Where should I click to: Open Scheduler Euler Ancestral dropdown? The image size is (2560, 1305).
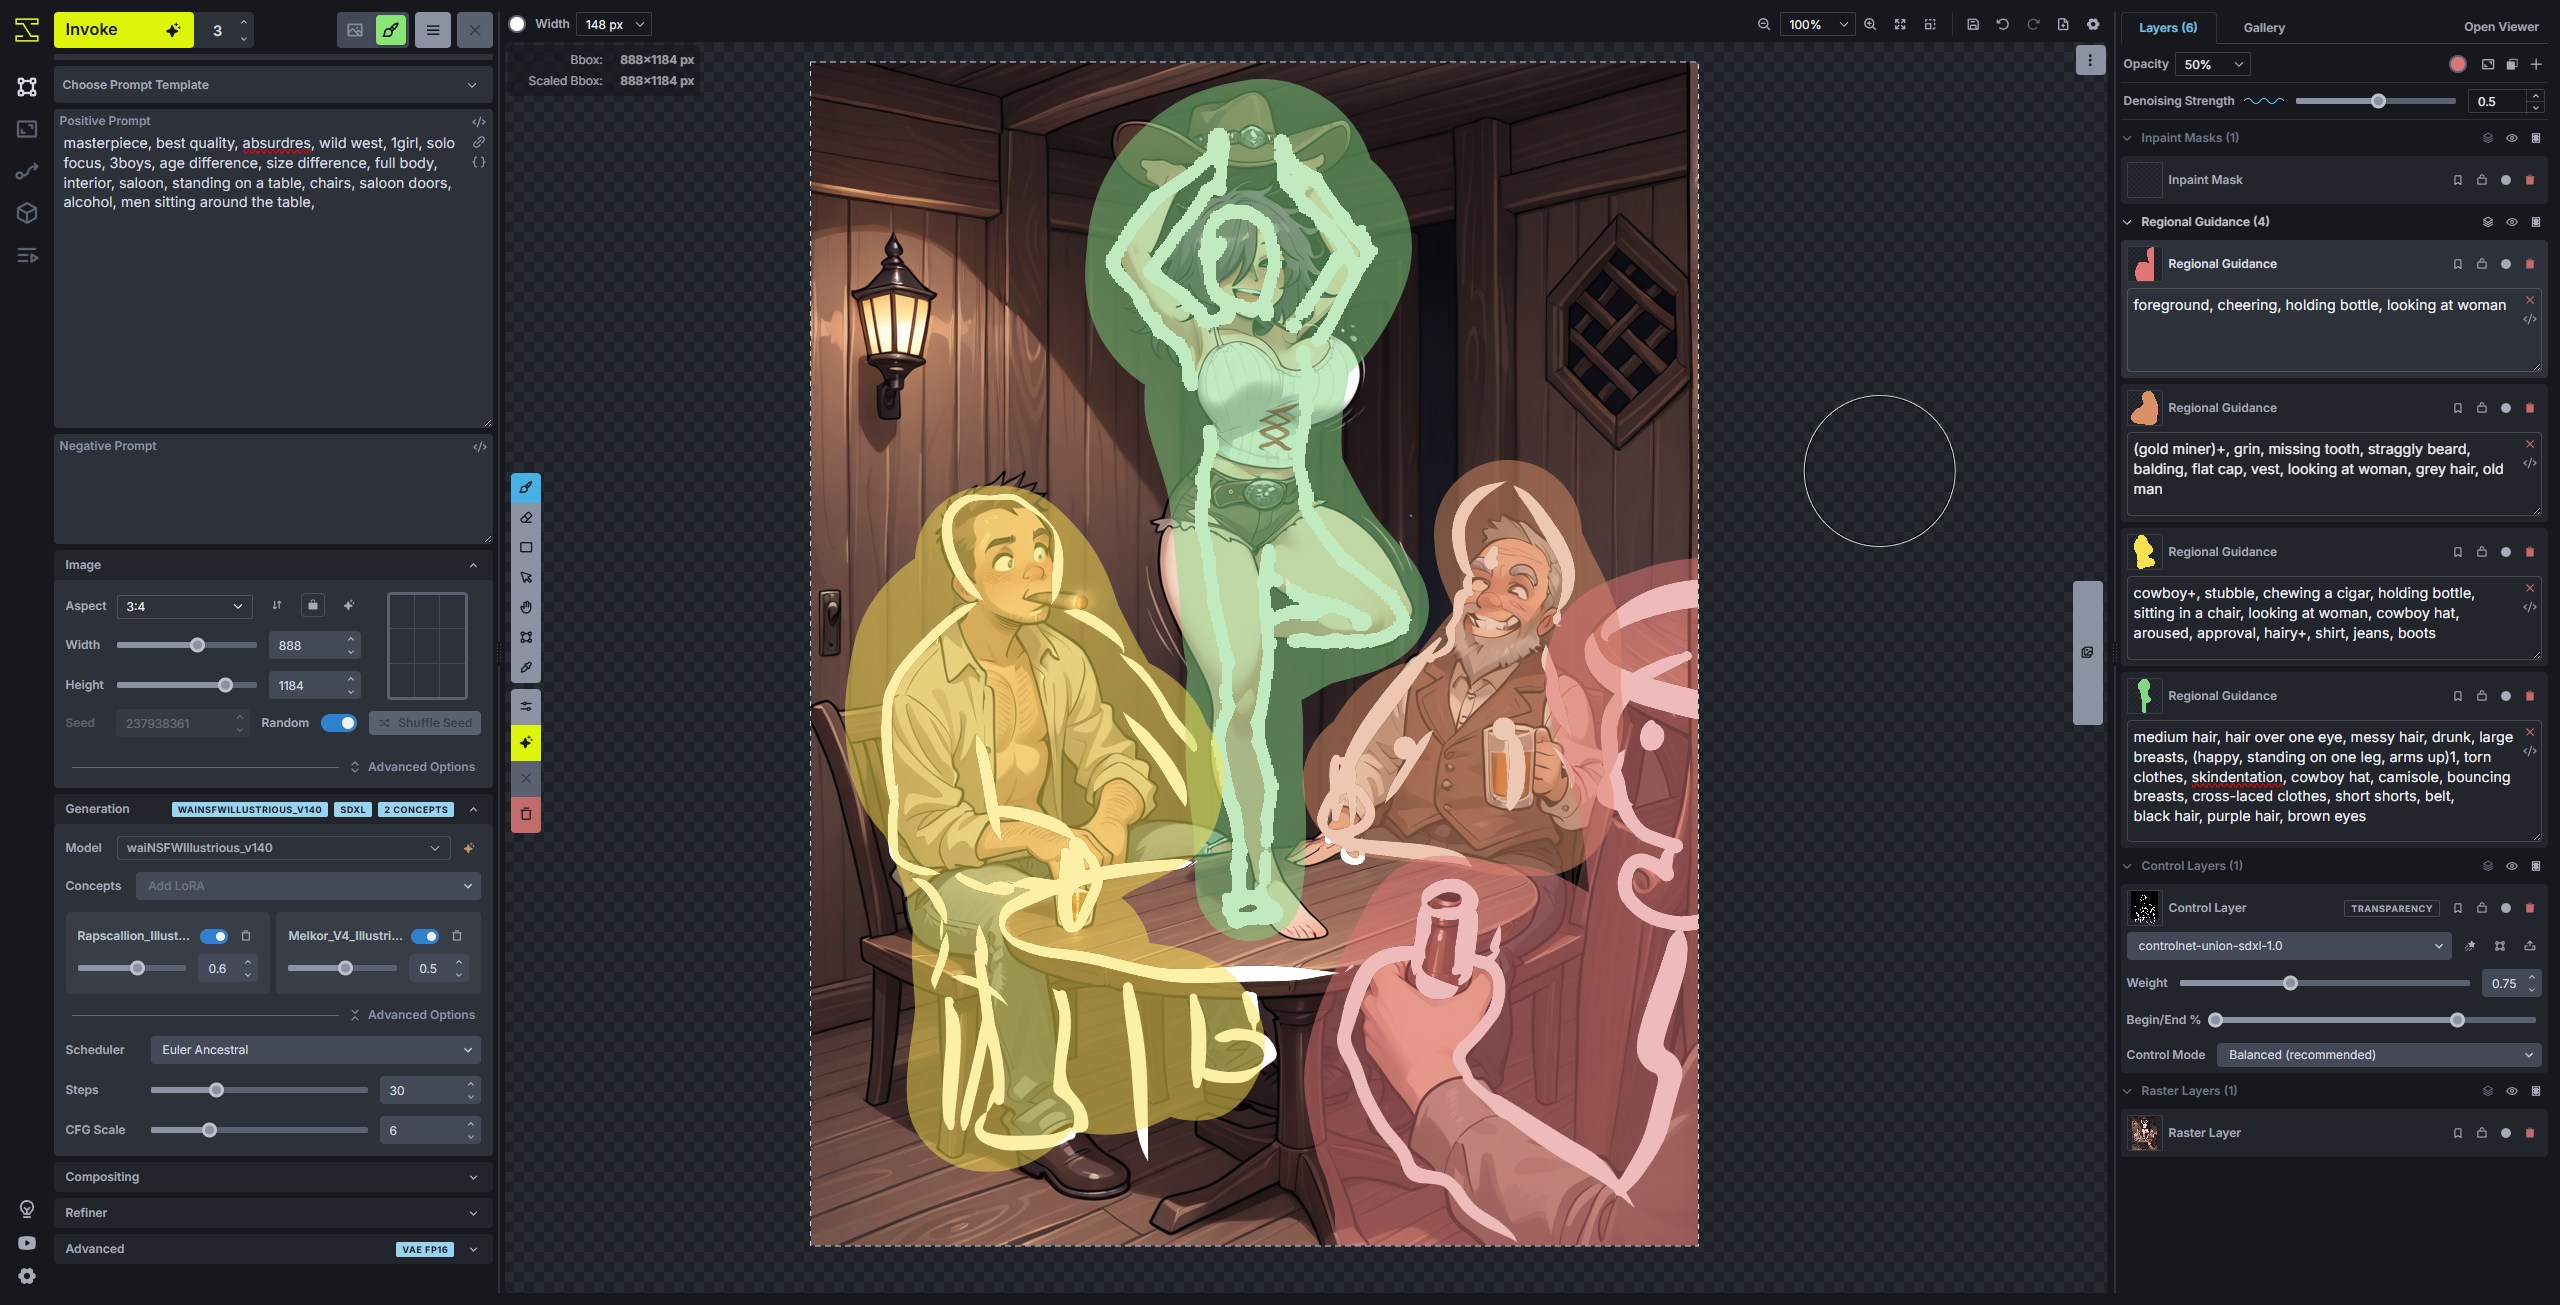coord(316,1050)
